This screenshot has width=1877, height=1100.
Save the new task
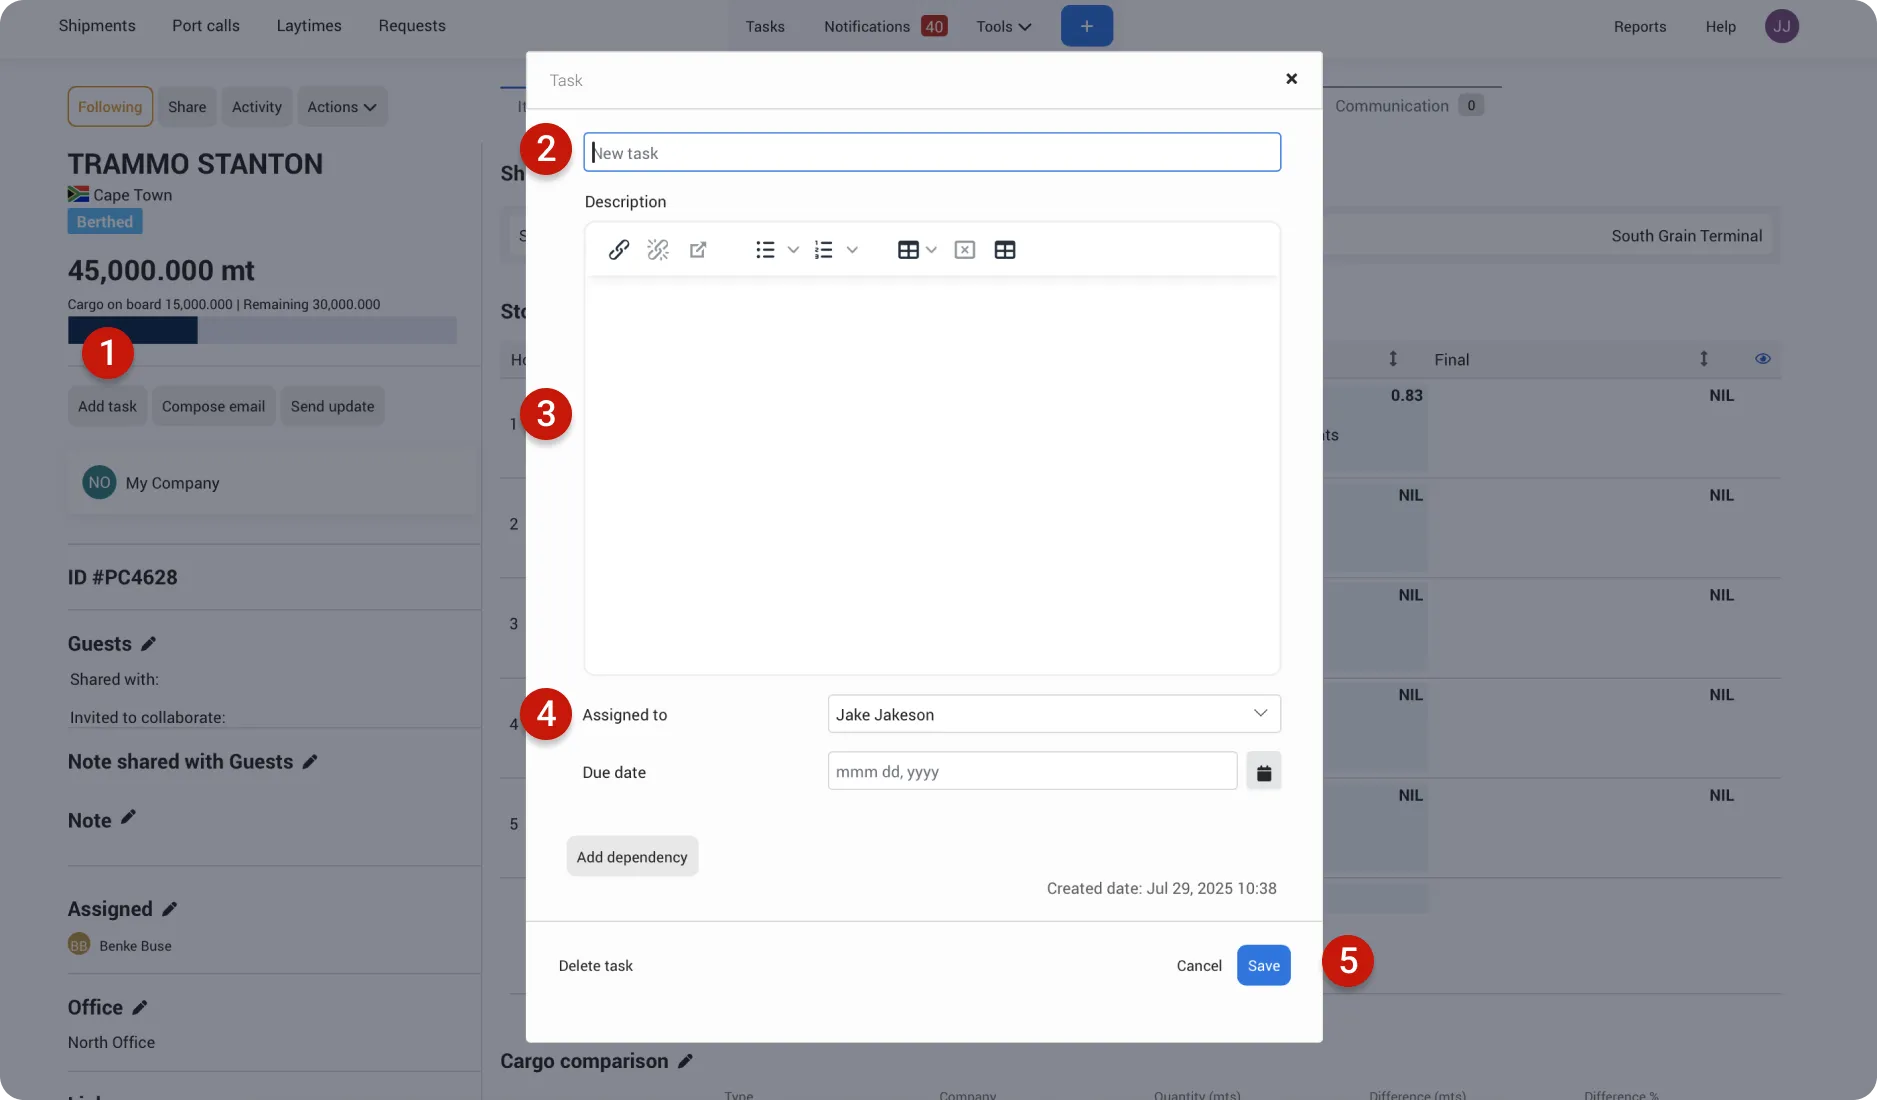pos(1264,966)
